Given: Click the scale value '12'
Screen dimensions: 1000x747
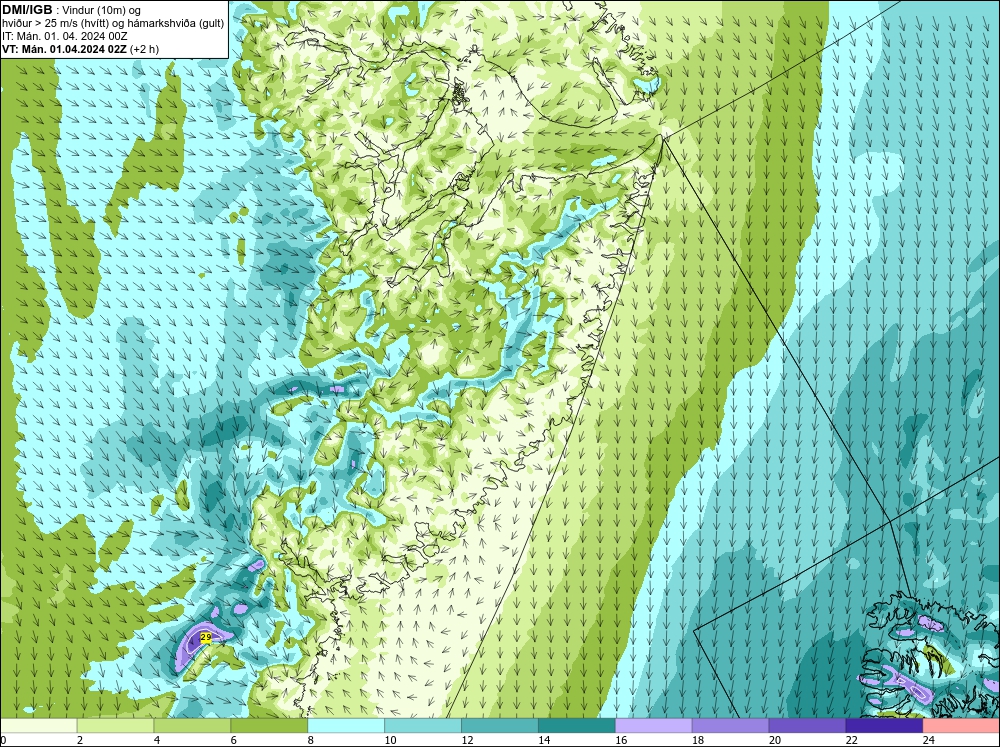Looking at the screenshot, I should (x=467, y=740).
